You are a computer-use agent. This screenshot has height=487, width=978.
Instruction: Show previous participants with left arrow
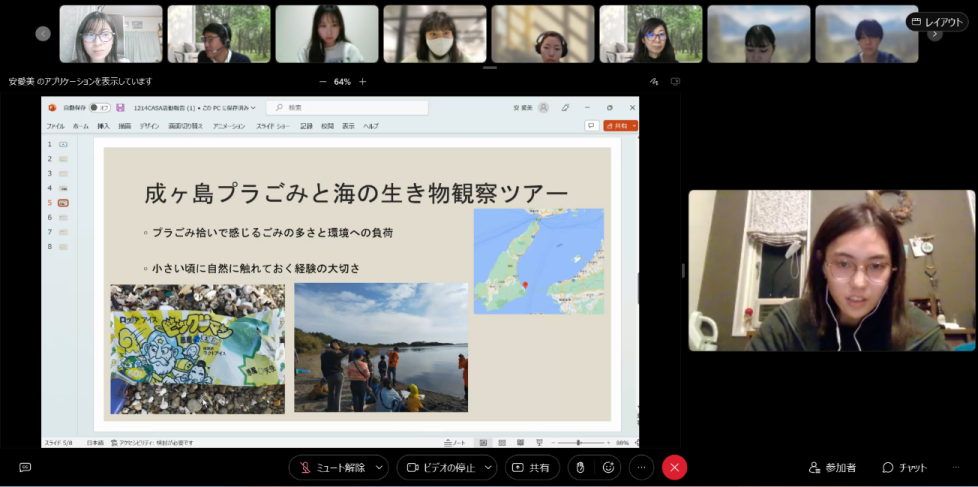pyautogui.click(x=43, y=34)
